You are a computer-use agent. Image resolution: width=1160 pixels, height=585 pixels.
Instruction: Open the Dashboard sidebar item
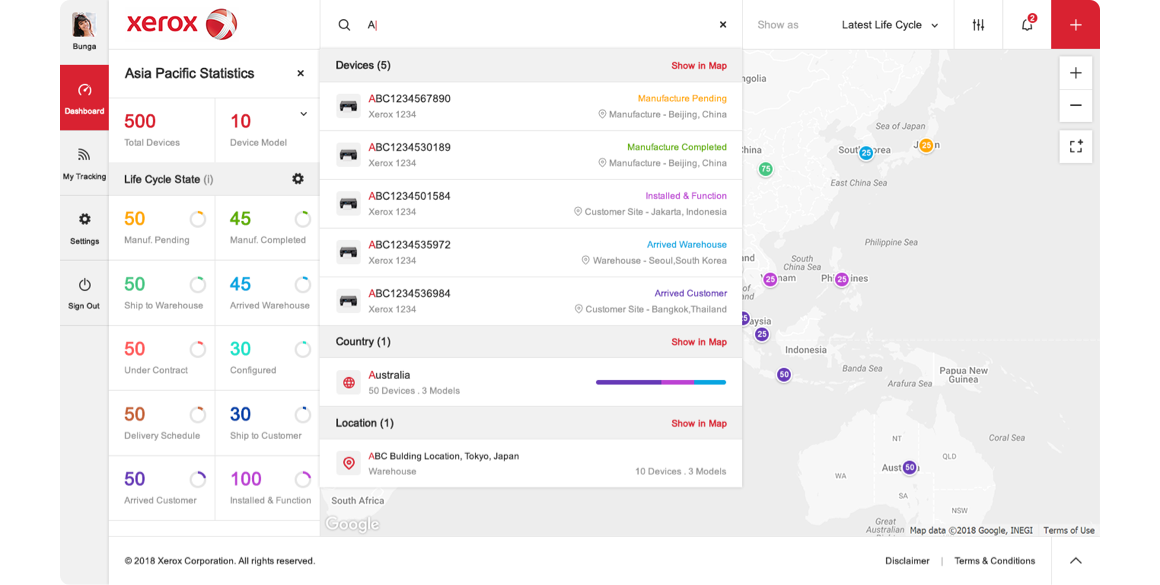coord(84,98)
